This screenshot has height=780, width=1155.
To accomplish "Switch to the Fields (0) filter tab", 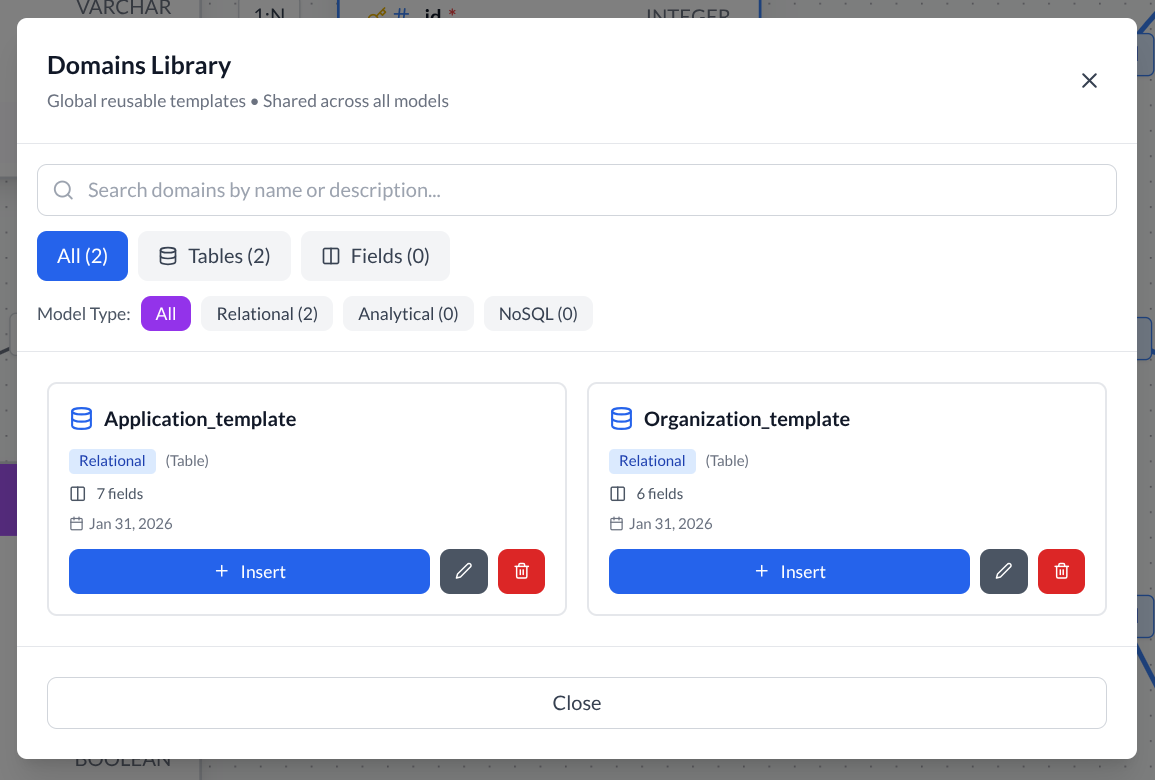I will click(375, 256).
